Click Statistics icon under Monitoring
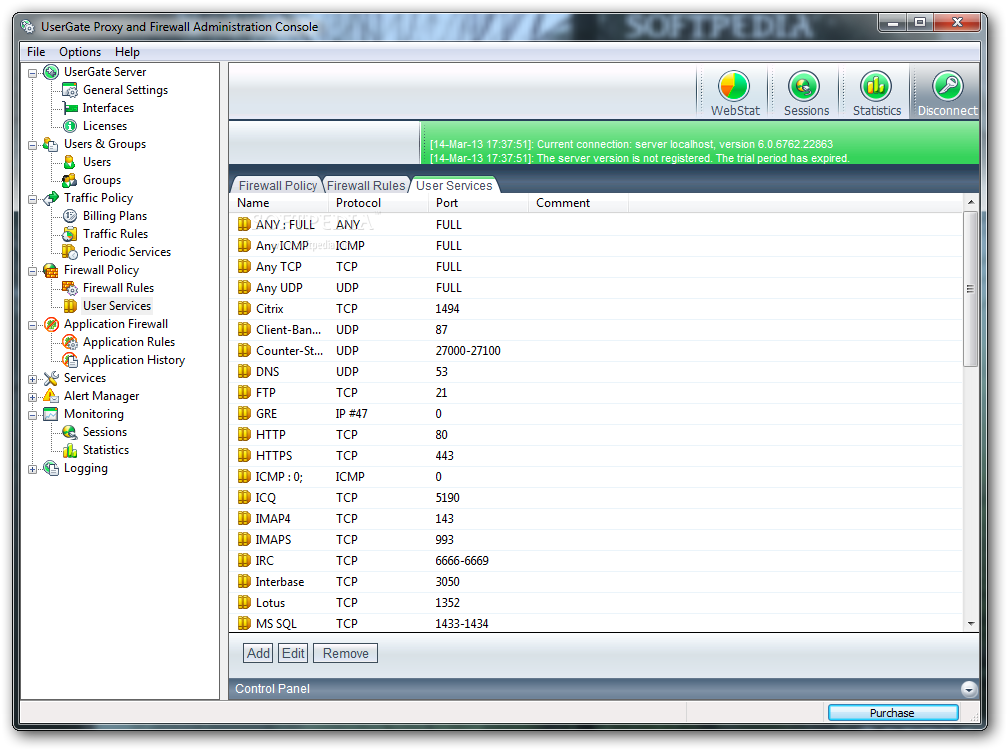This screenshot has height=751, width=1008. pos(70,450)
